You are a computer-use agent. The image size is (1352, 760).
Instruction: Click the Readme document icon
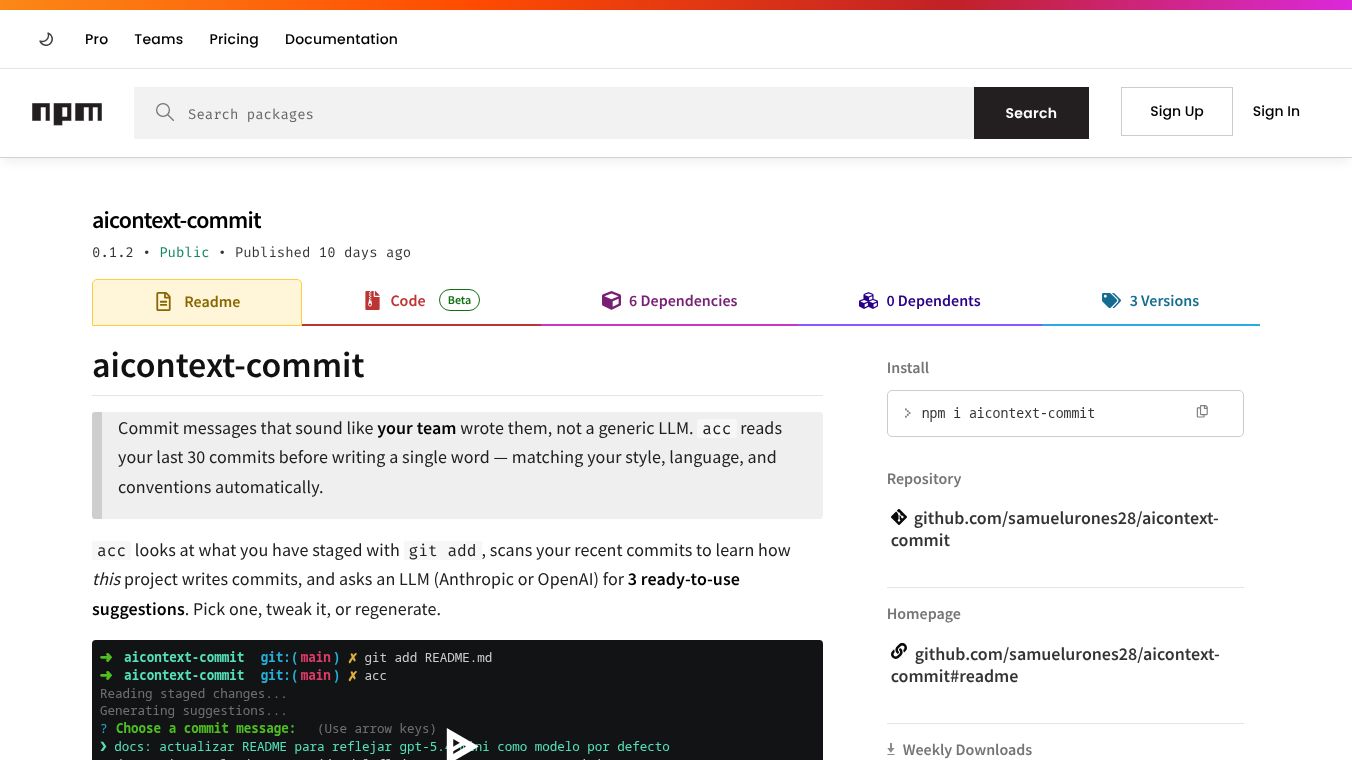point(163,302)
